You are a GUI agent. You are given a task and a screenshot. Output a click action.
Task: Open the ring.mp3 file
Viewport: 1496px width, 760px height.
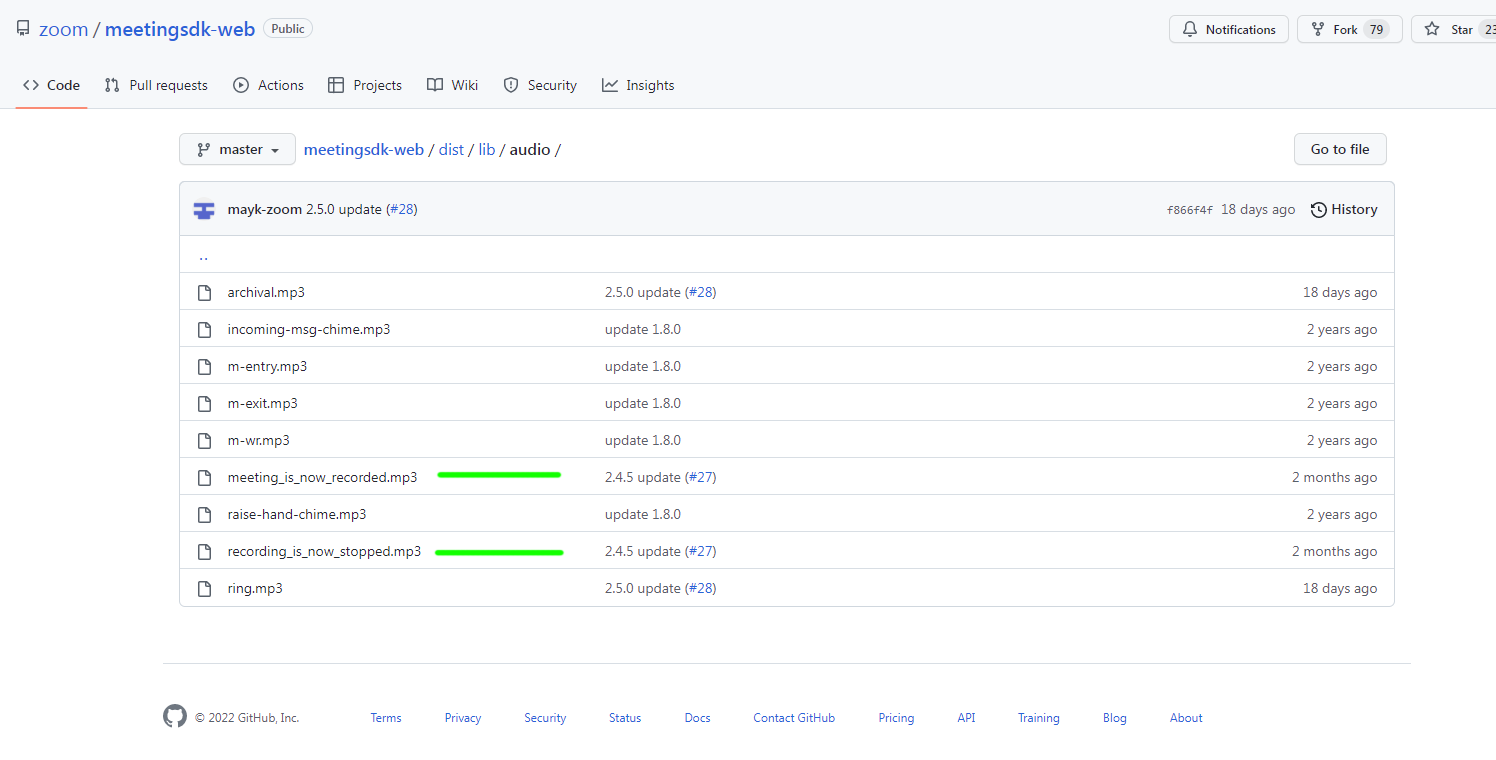(x=255, y=589)
